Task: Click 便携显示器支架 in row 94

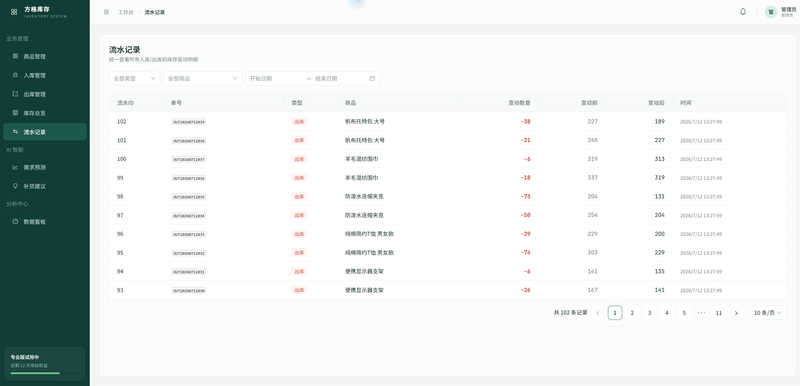Action: pos(364,271)
